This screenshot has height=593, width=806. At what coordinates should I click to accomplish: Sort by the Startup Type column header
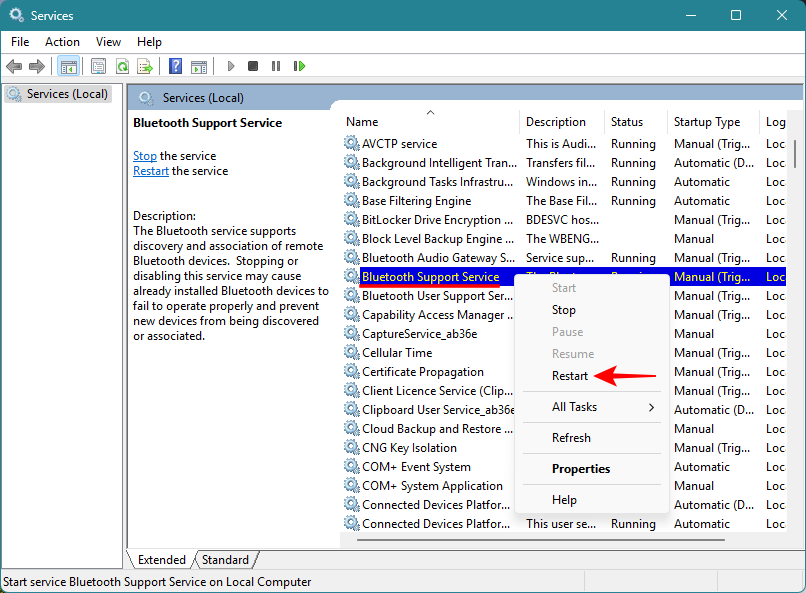point(713,122)
